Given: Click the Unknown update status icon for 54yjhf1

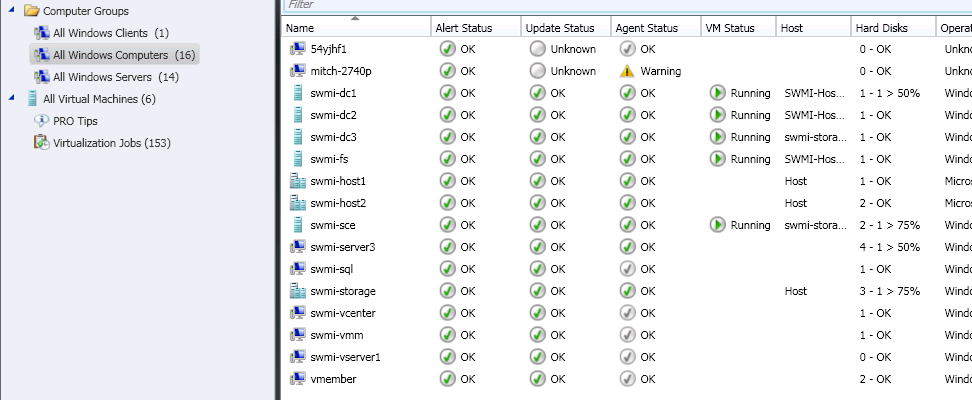Looking at the screenshot, I should tap(538, 49).
